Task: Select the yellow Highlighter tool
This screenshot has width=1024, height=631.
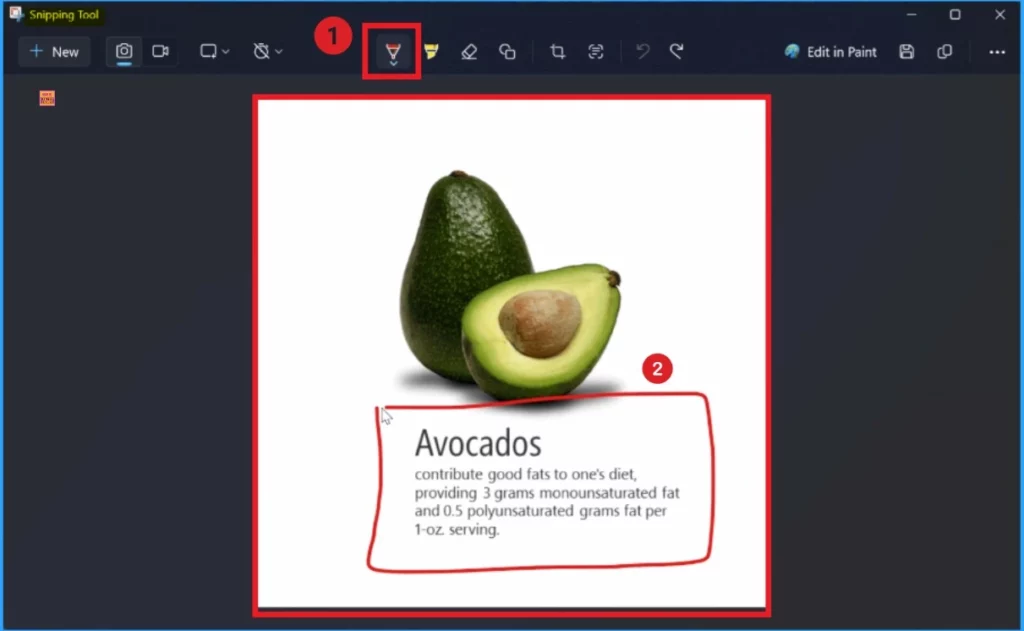Action: tap(431, 52)
